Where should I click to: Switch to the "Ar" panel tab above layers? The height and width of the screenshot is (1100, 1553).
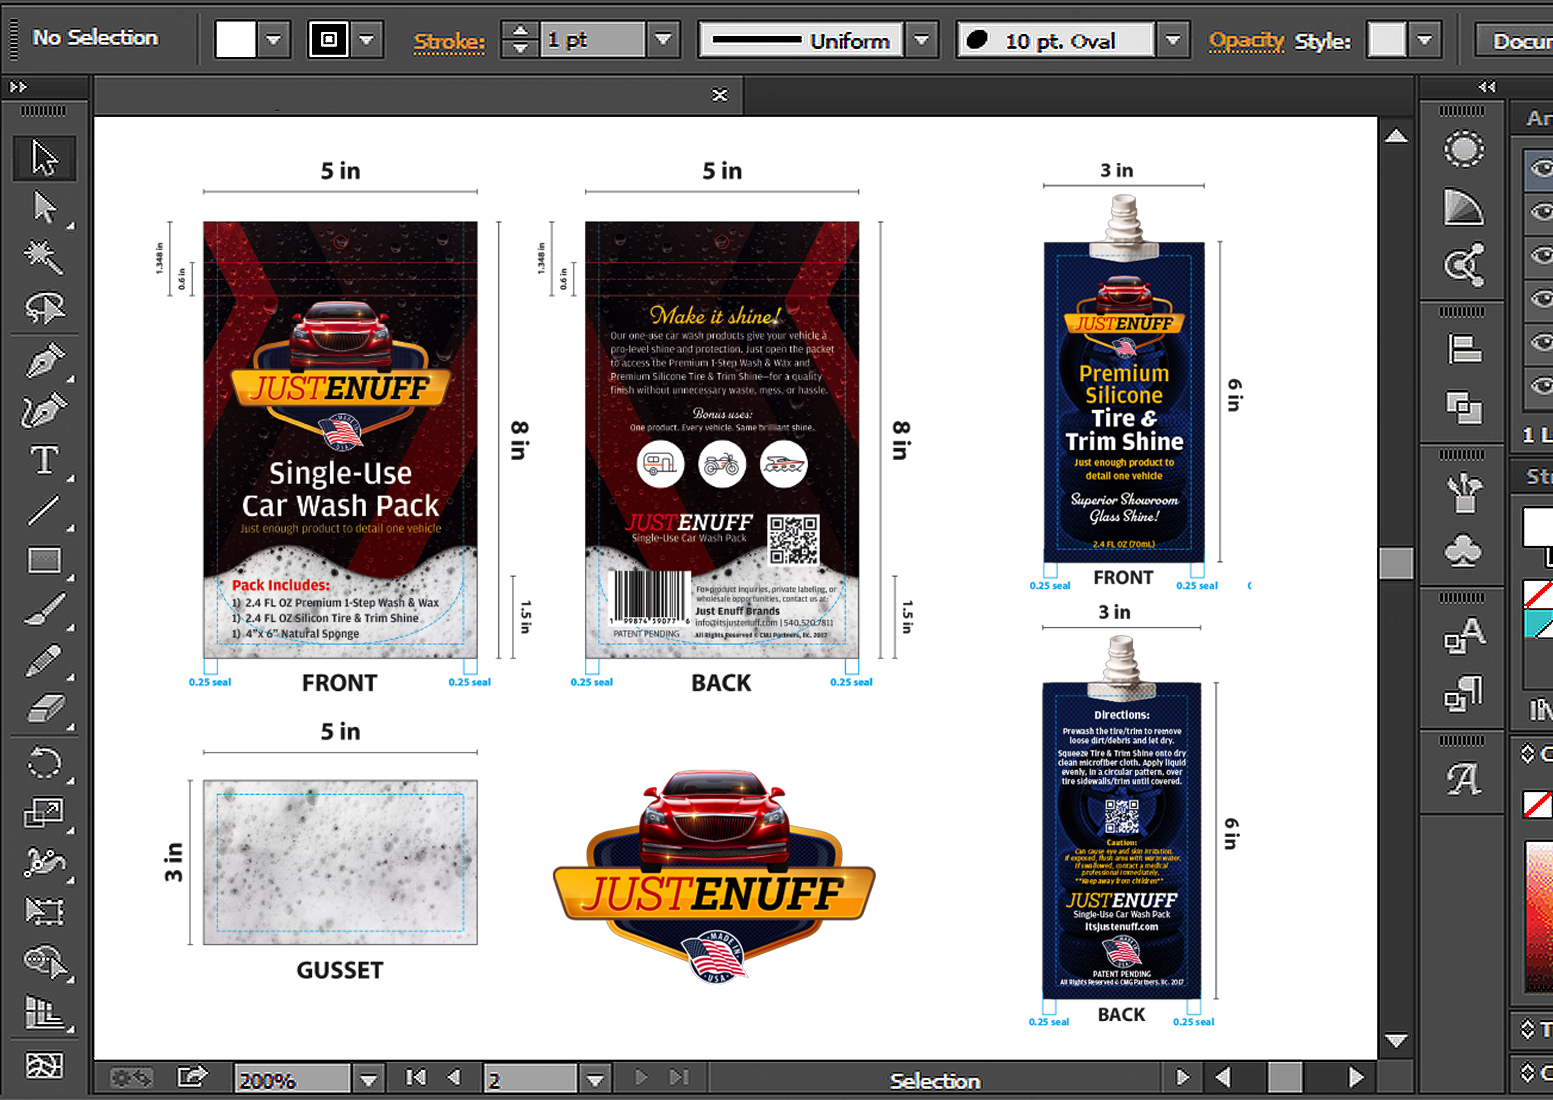[x=1538, y=119]
